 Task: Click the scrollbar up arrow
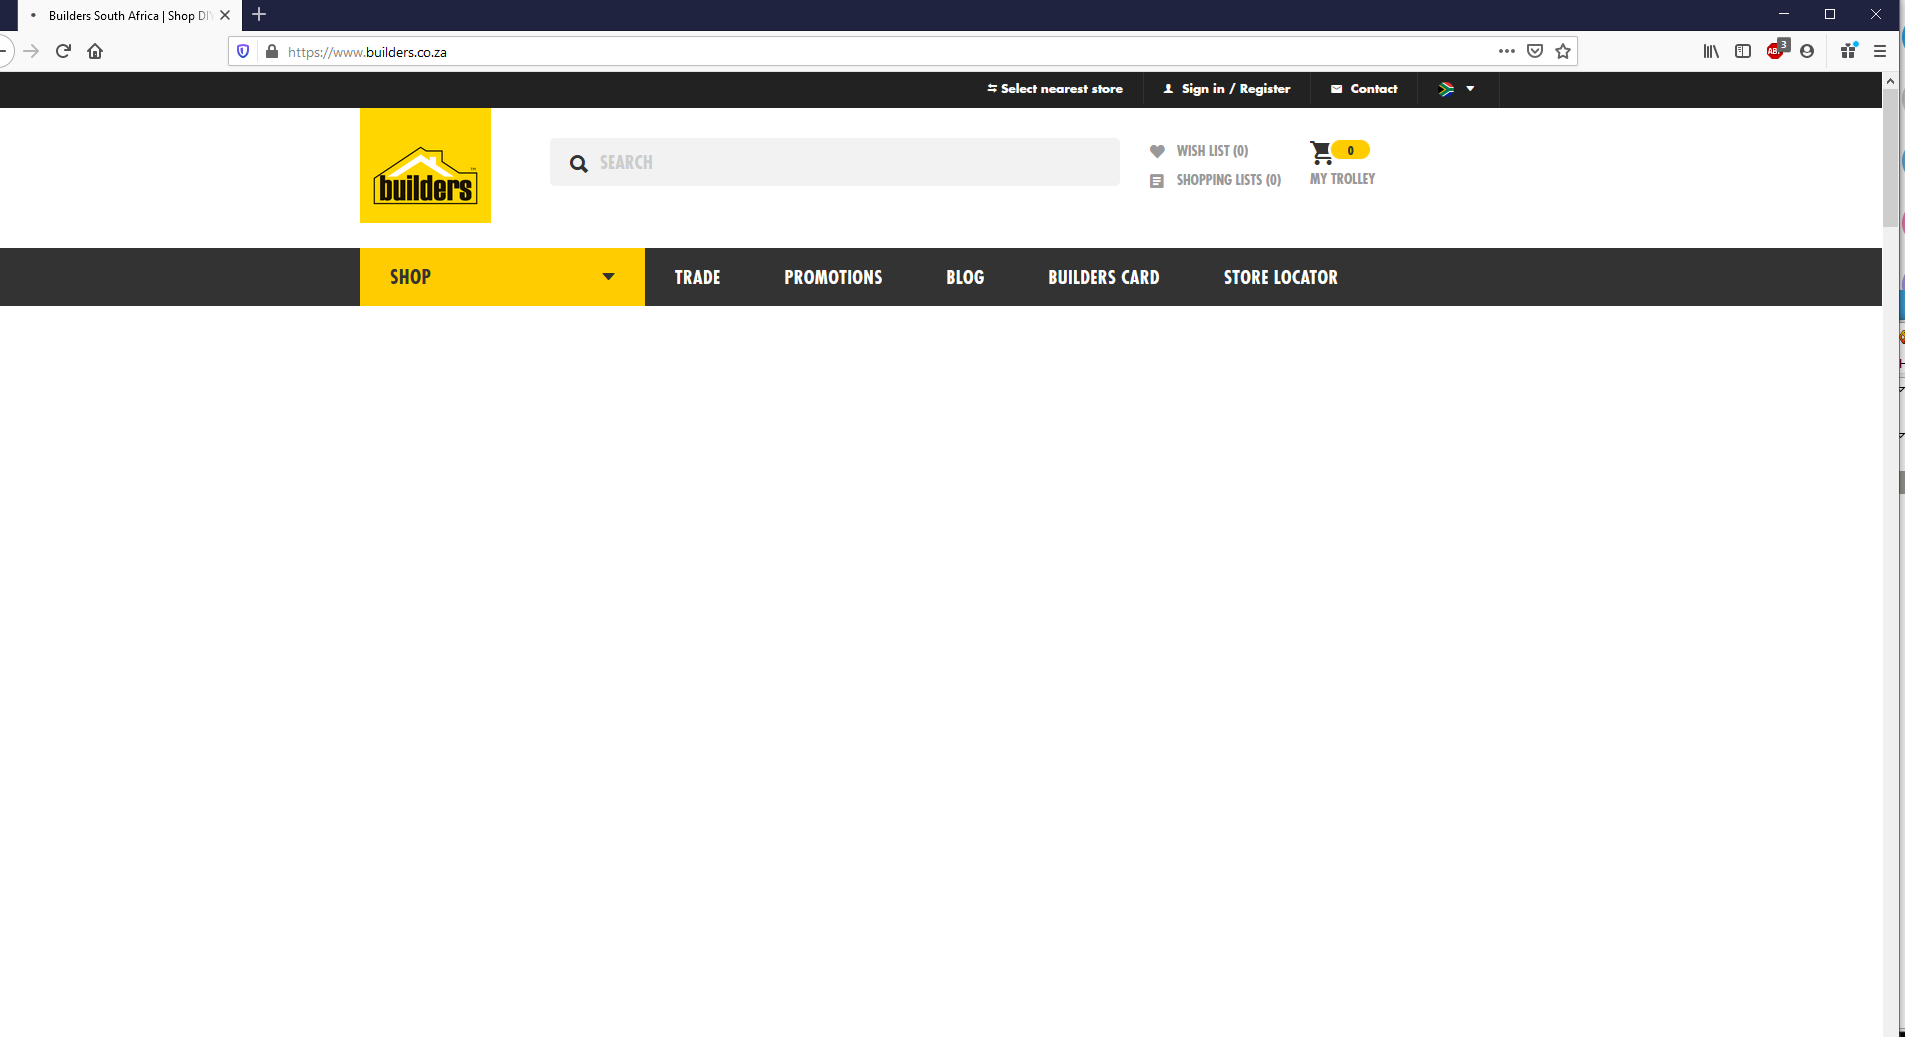[1890, 80]
